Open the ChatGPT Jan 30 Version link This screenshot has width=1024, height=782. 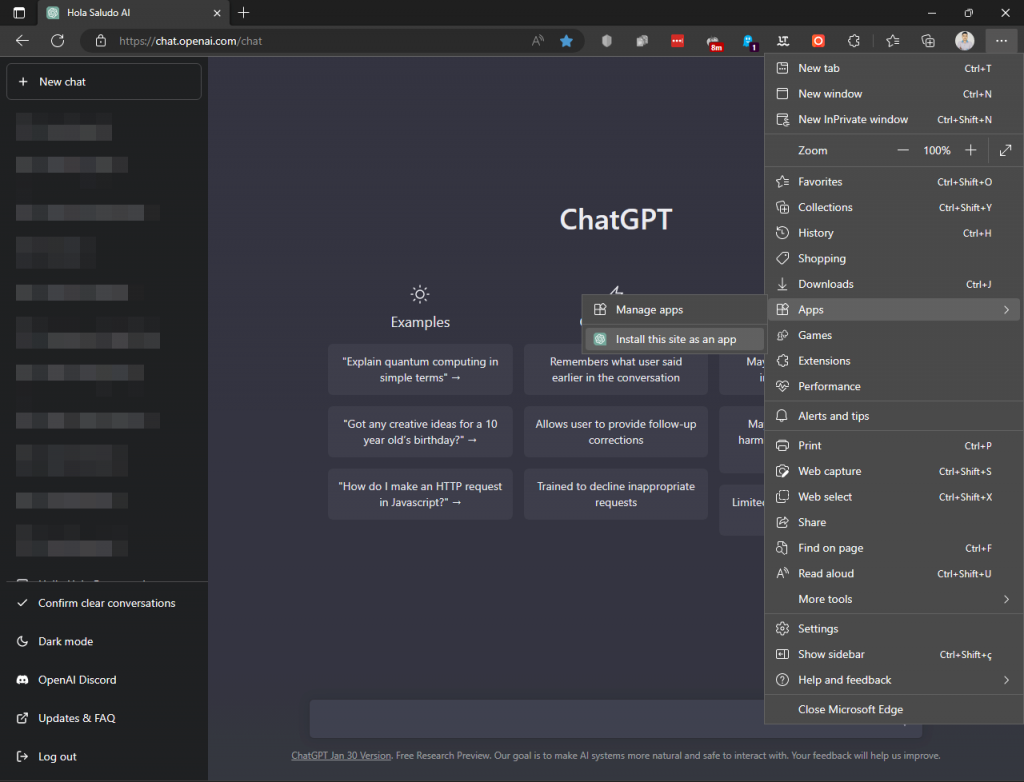(x=341, y=756)
